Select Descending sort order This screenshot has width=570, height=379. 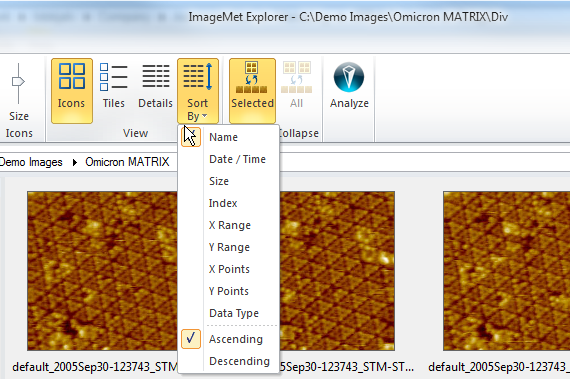click(x=228, y=361)
